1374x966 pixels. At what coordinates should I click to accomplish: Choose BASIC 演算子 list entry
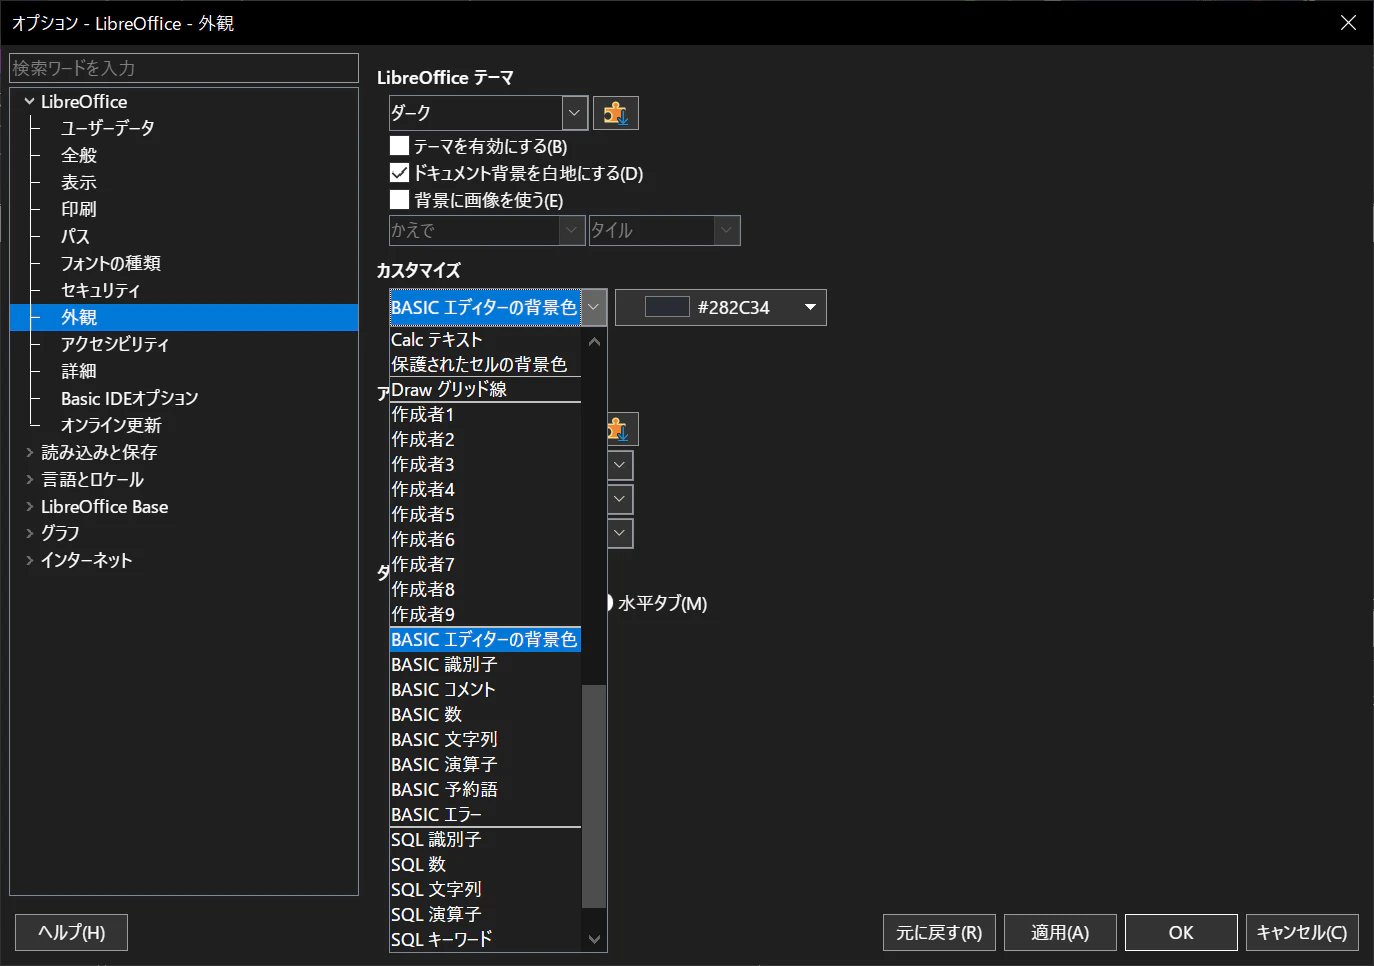(x=486, y=765)
